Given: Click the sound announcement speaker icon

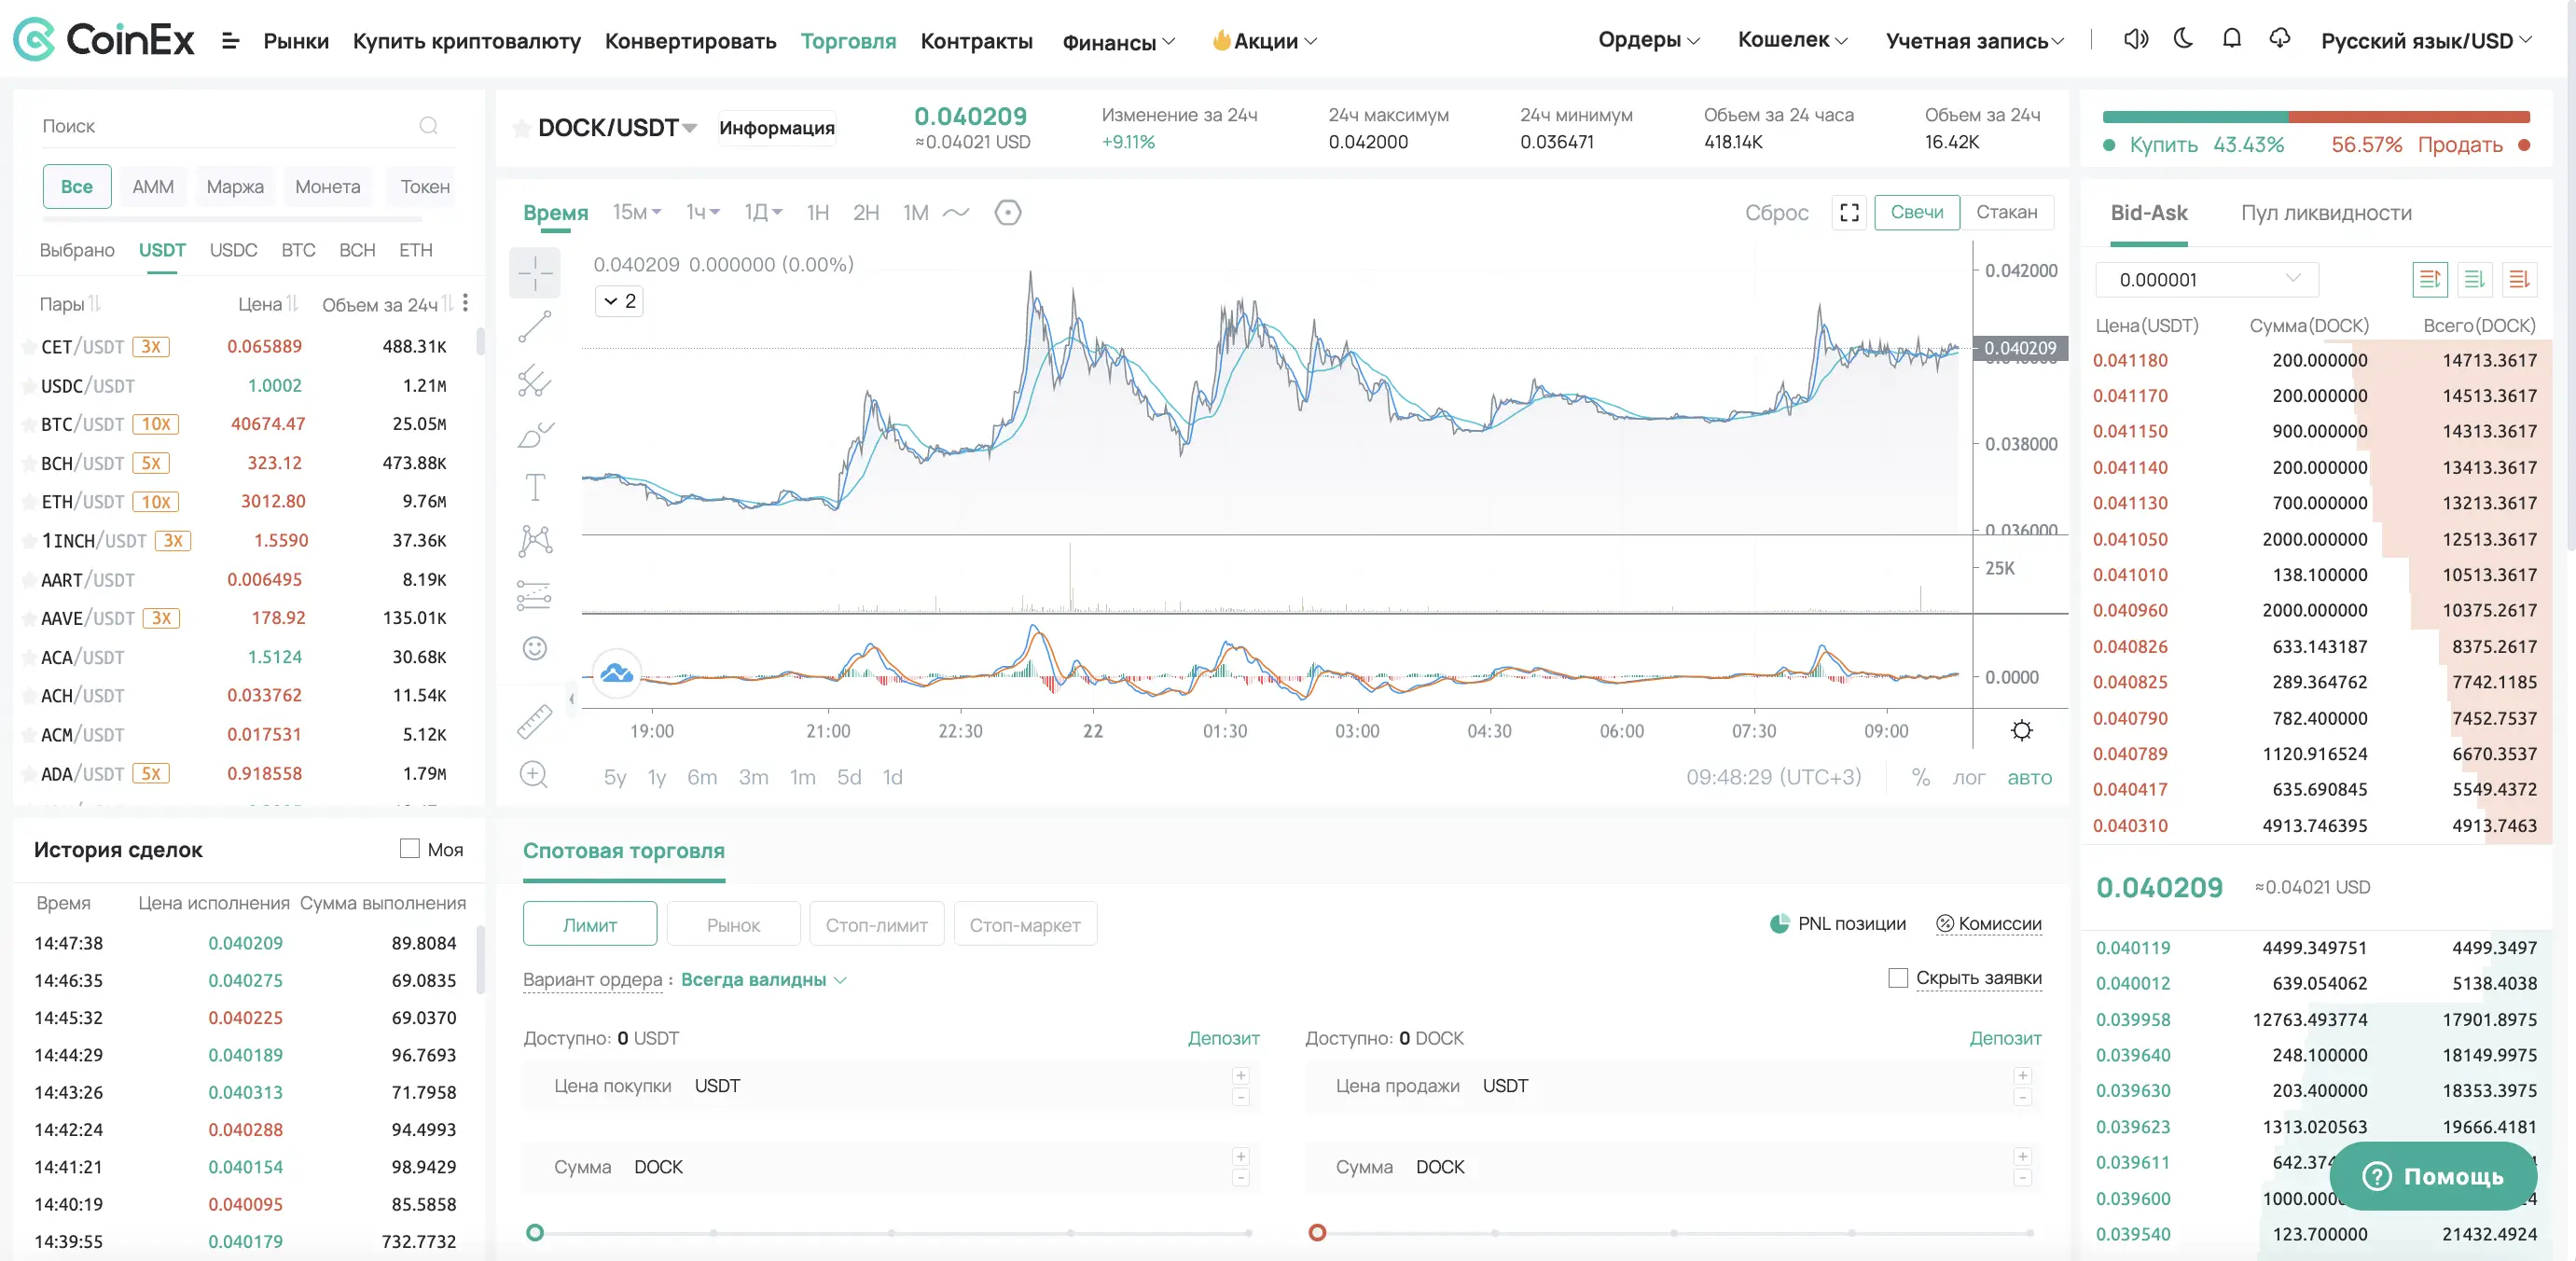Looking at the screenshot, I should 2135,39.
